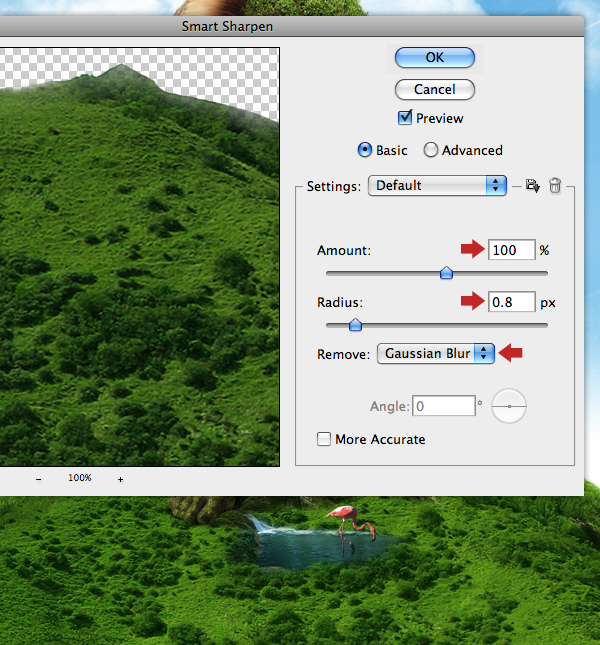Click OK to apply Smart Sharpen
The height and width of the screenshot is (645, 600).
point(435,57)
